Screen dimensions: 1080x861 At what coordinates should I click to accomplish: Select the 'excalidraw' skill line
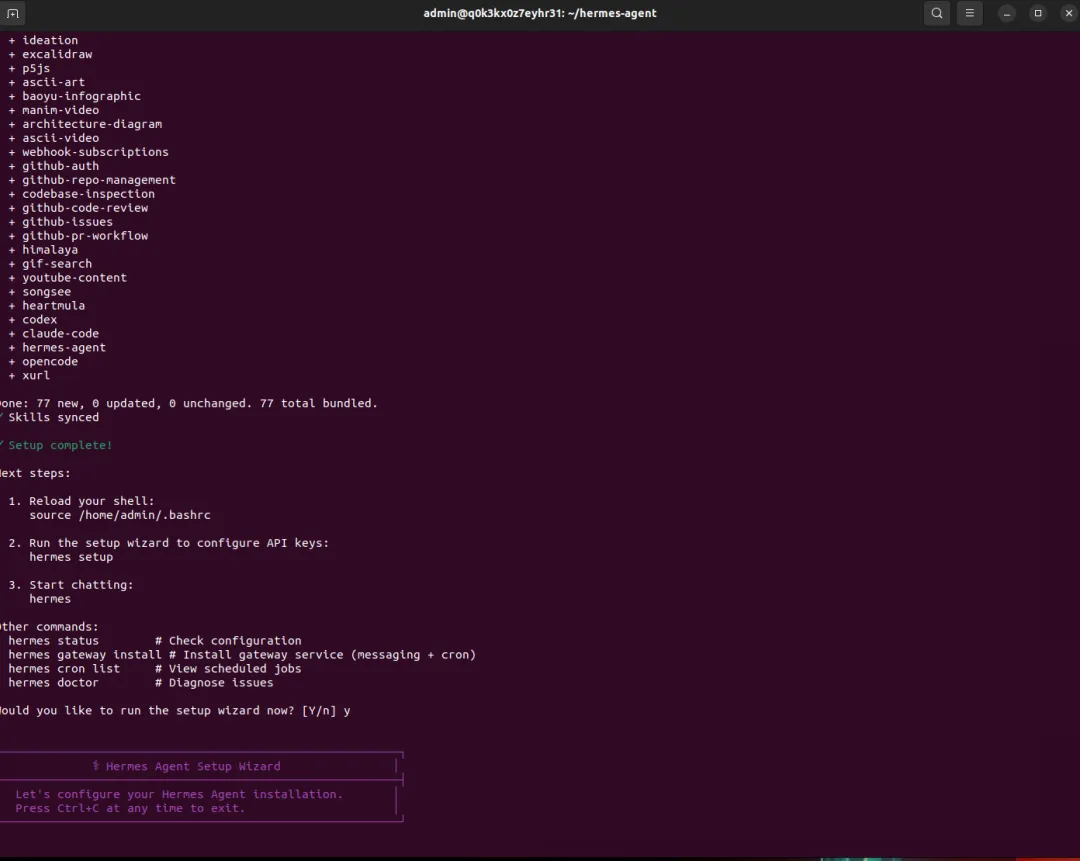[x=50, y=54]
